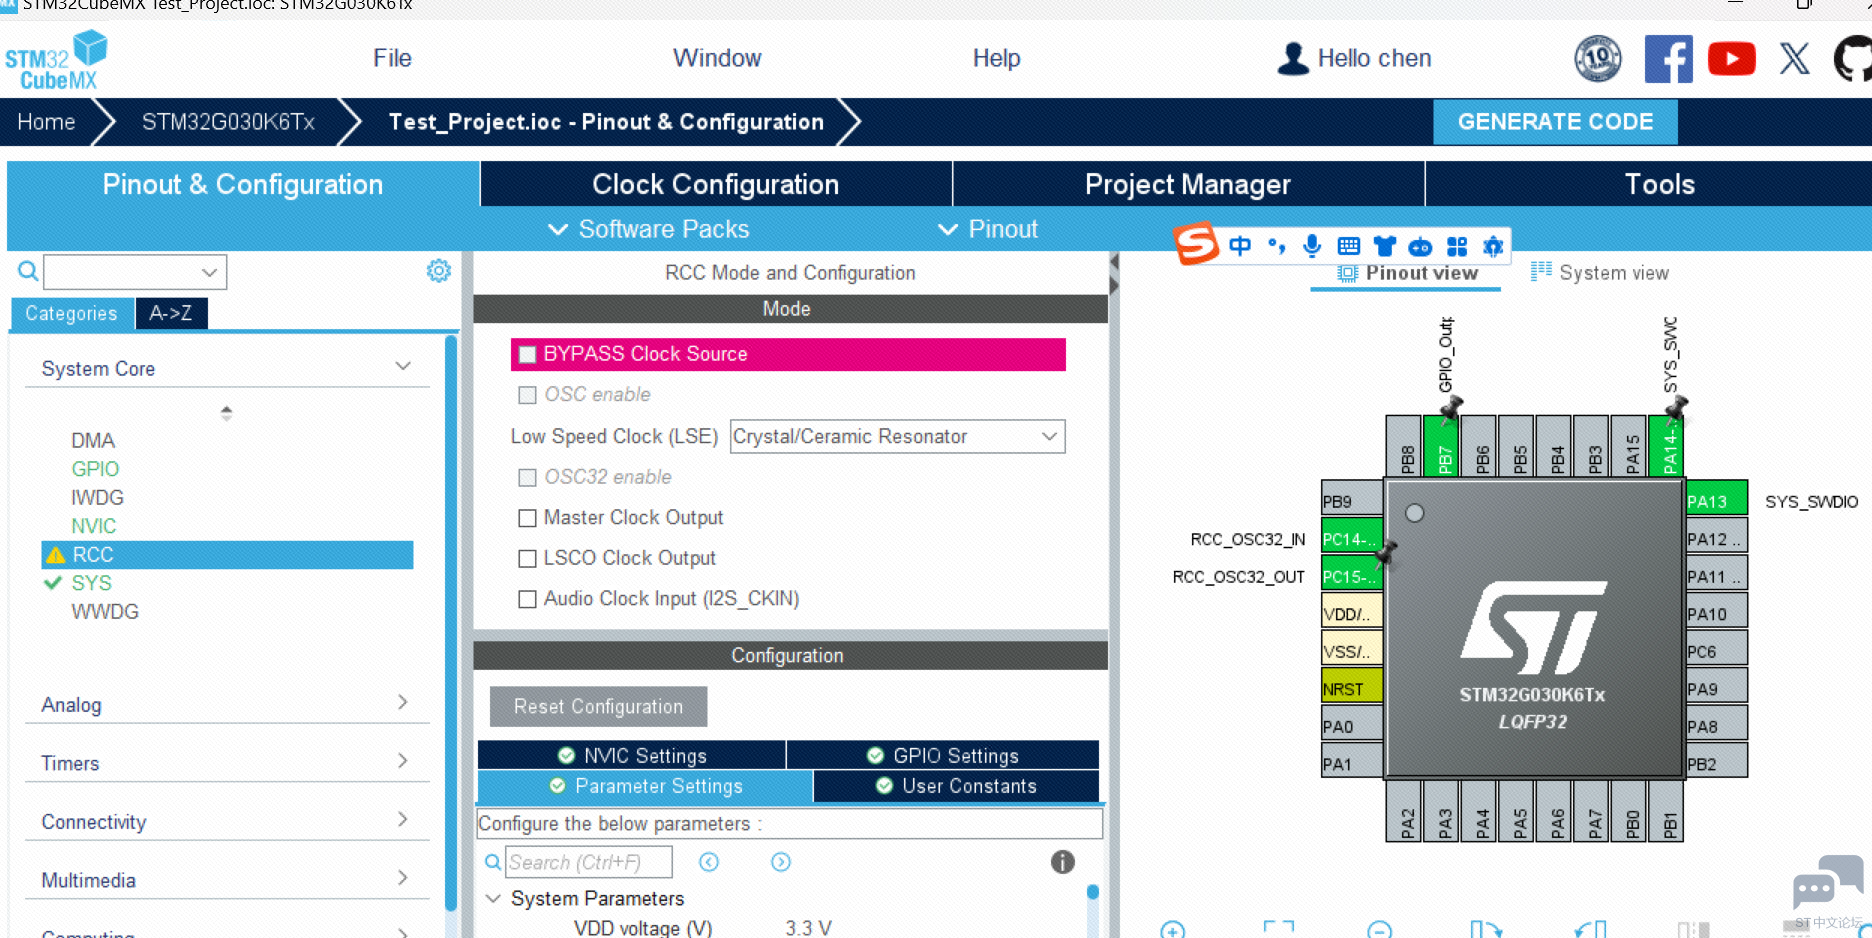This screenshot has width=1872, height=938.
Task: Open the Help menu
Action: pyautogui.click(x=996, y=58)
